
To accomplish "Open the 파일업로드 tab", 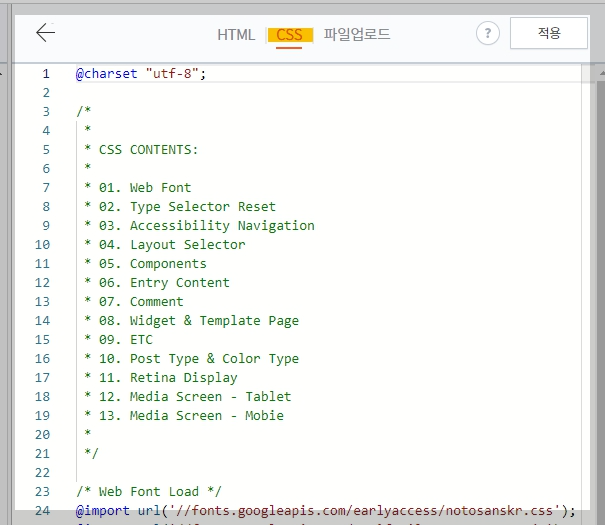I will tap(357, 34).
